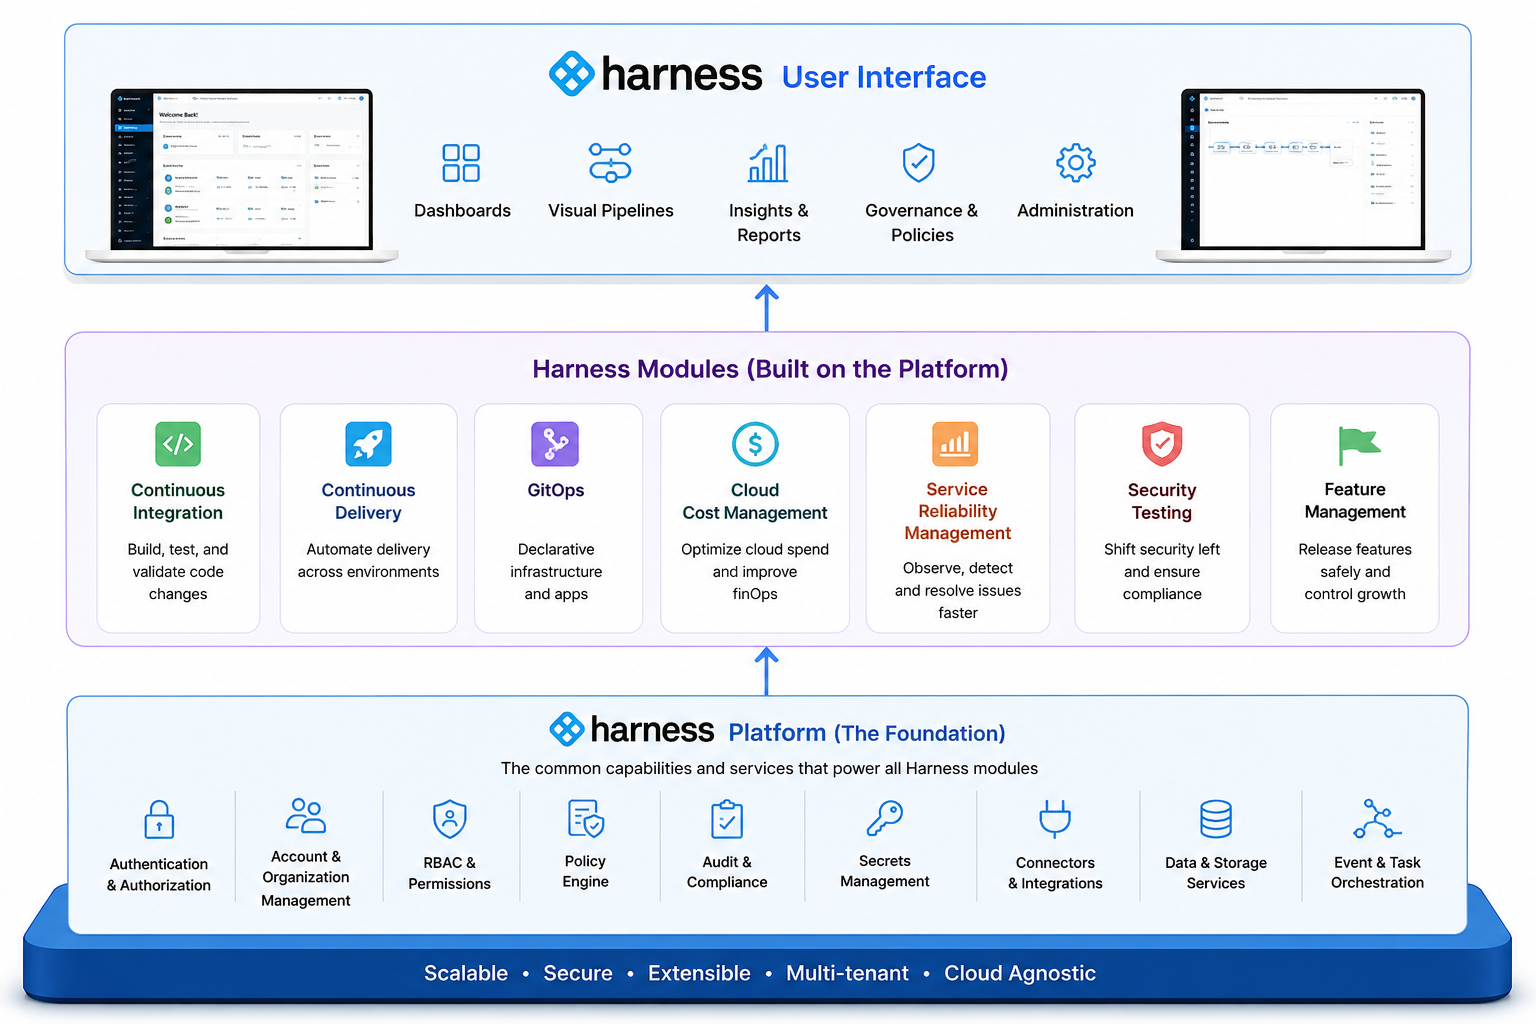Screen dimensions: 1536x1024
Task: Click the Continuous Integration code icon
Action: point(178,444)
